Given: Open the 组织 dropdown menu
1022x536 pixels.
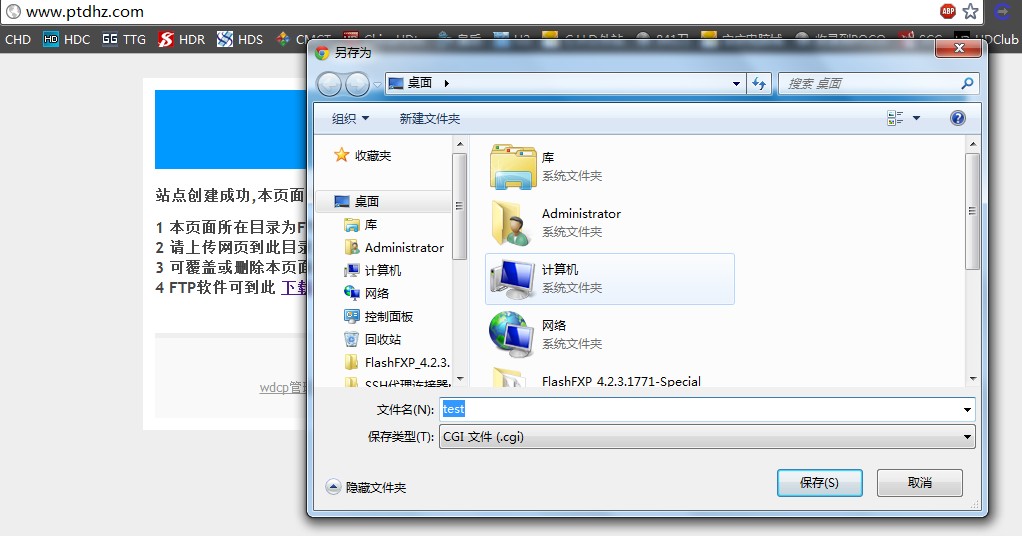Looking at the screenshot, I should point(350,118).
